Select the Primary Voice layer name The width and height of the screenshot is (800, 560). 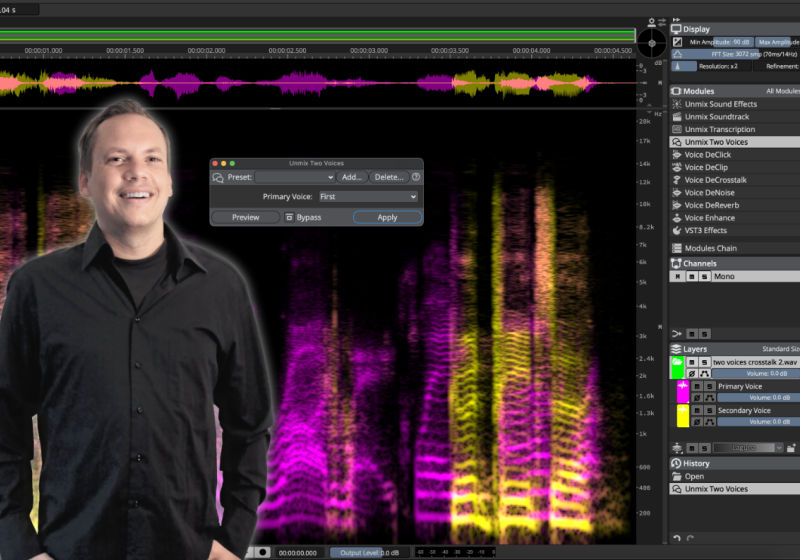pyautogui.click(x=740, y=387)
